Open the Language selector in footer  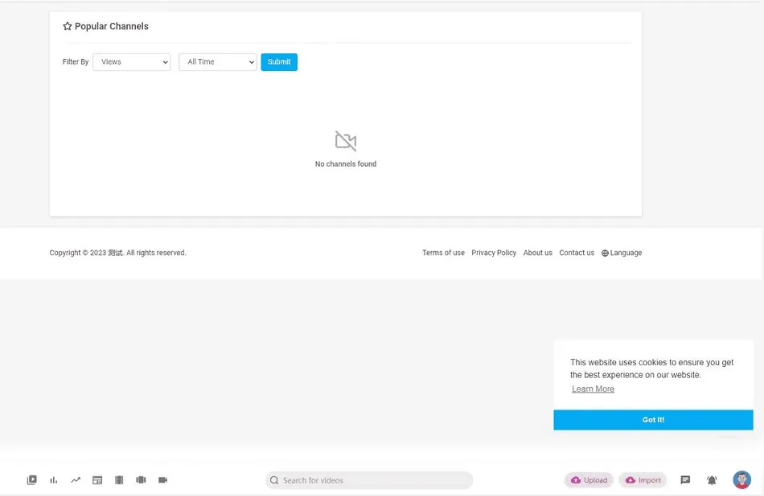pyautogui.click(x=622, y=253)
